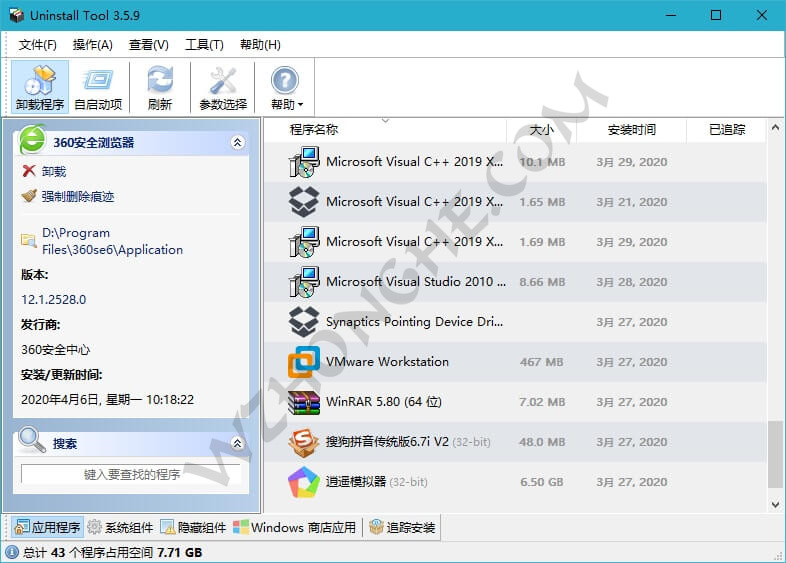The height and width of the screenshot is (563, 786).
Task: Click the Visual Studio 2010 installer icon
Action: pyautogui.click(x=304, y=282)
